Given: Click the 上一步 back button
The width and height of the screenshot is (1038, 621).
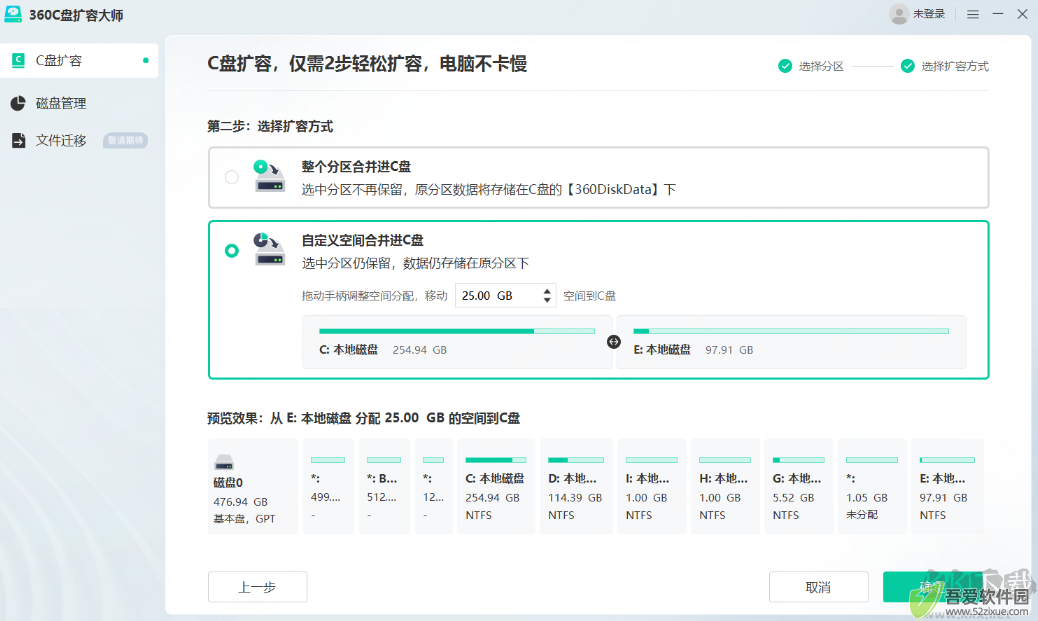Looking at the screenshot, I should click(258, 587).
